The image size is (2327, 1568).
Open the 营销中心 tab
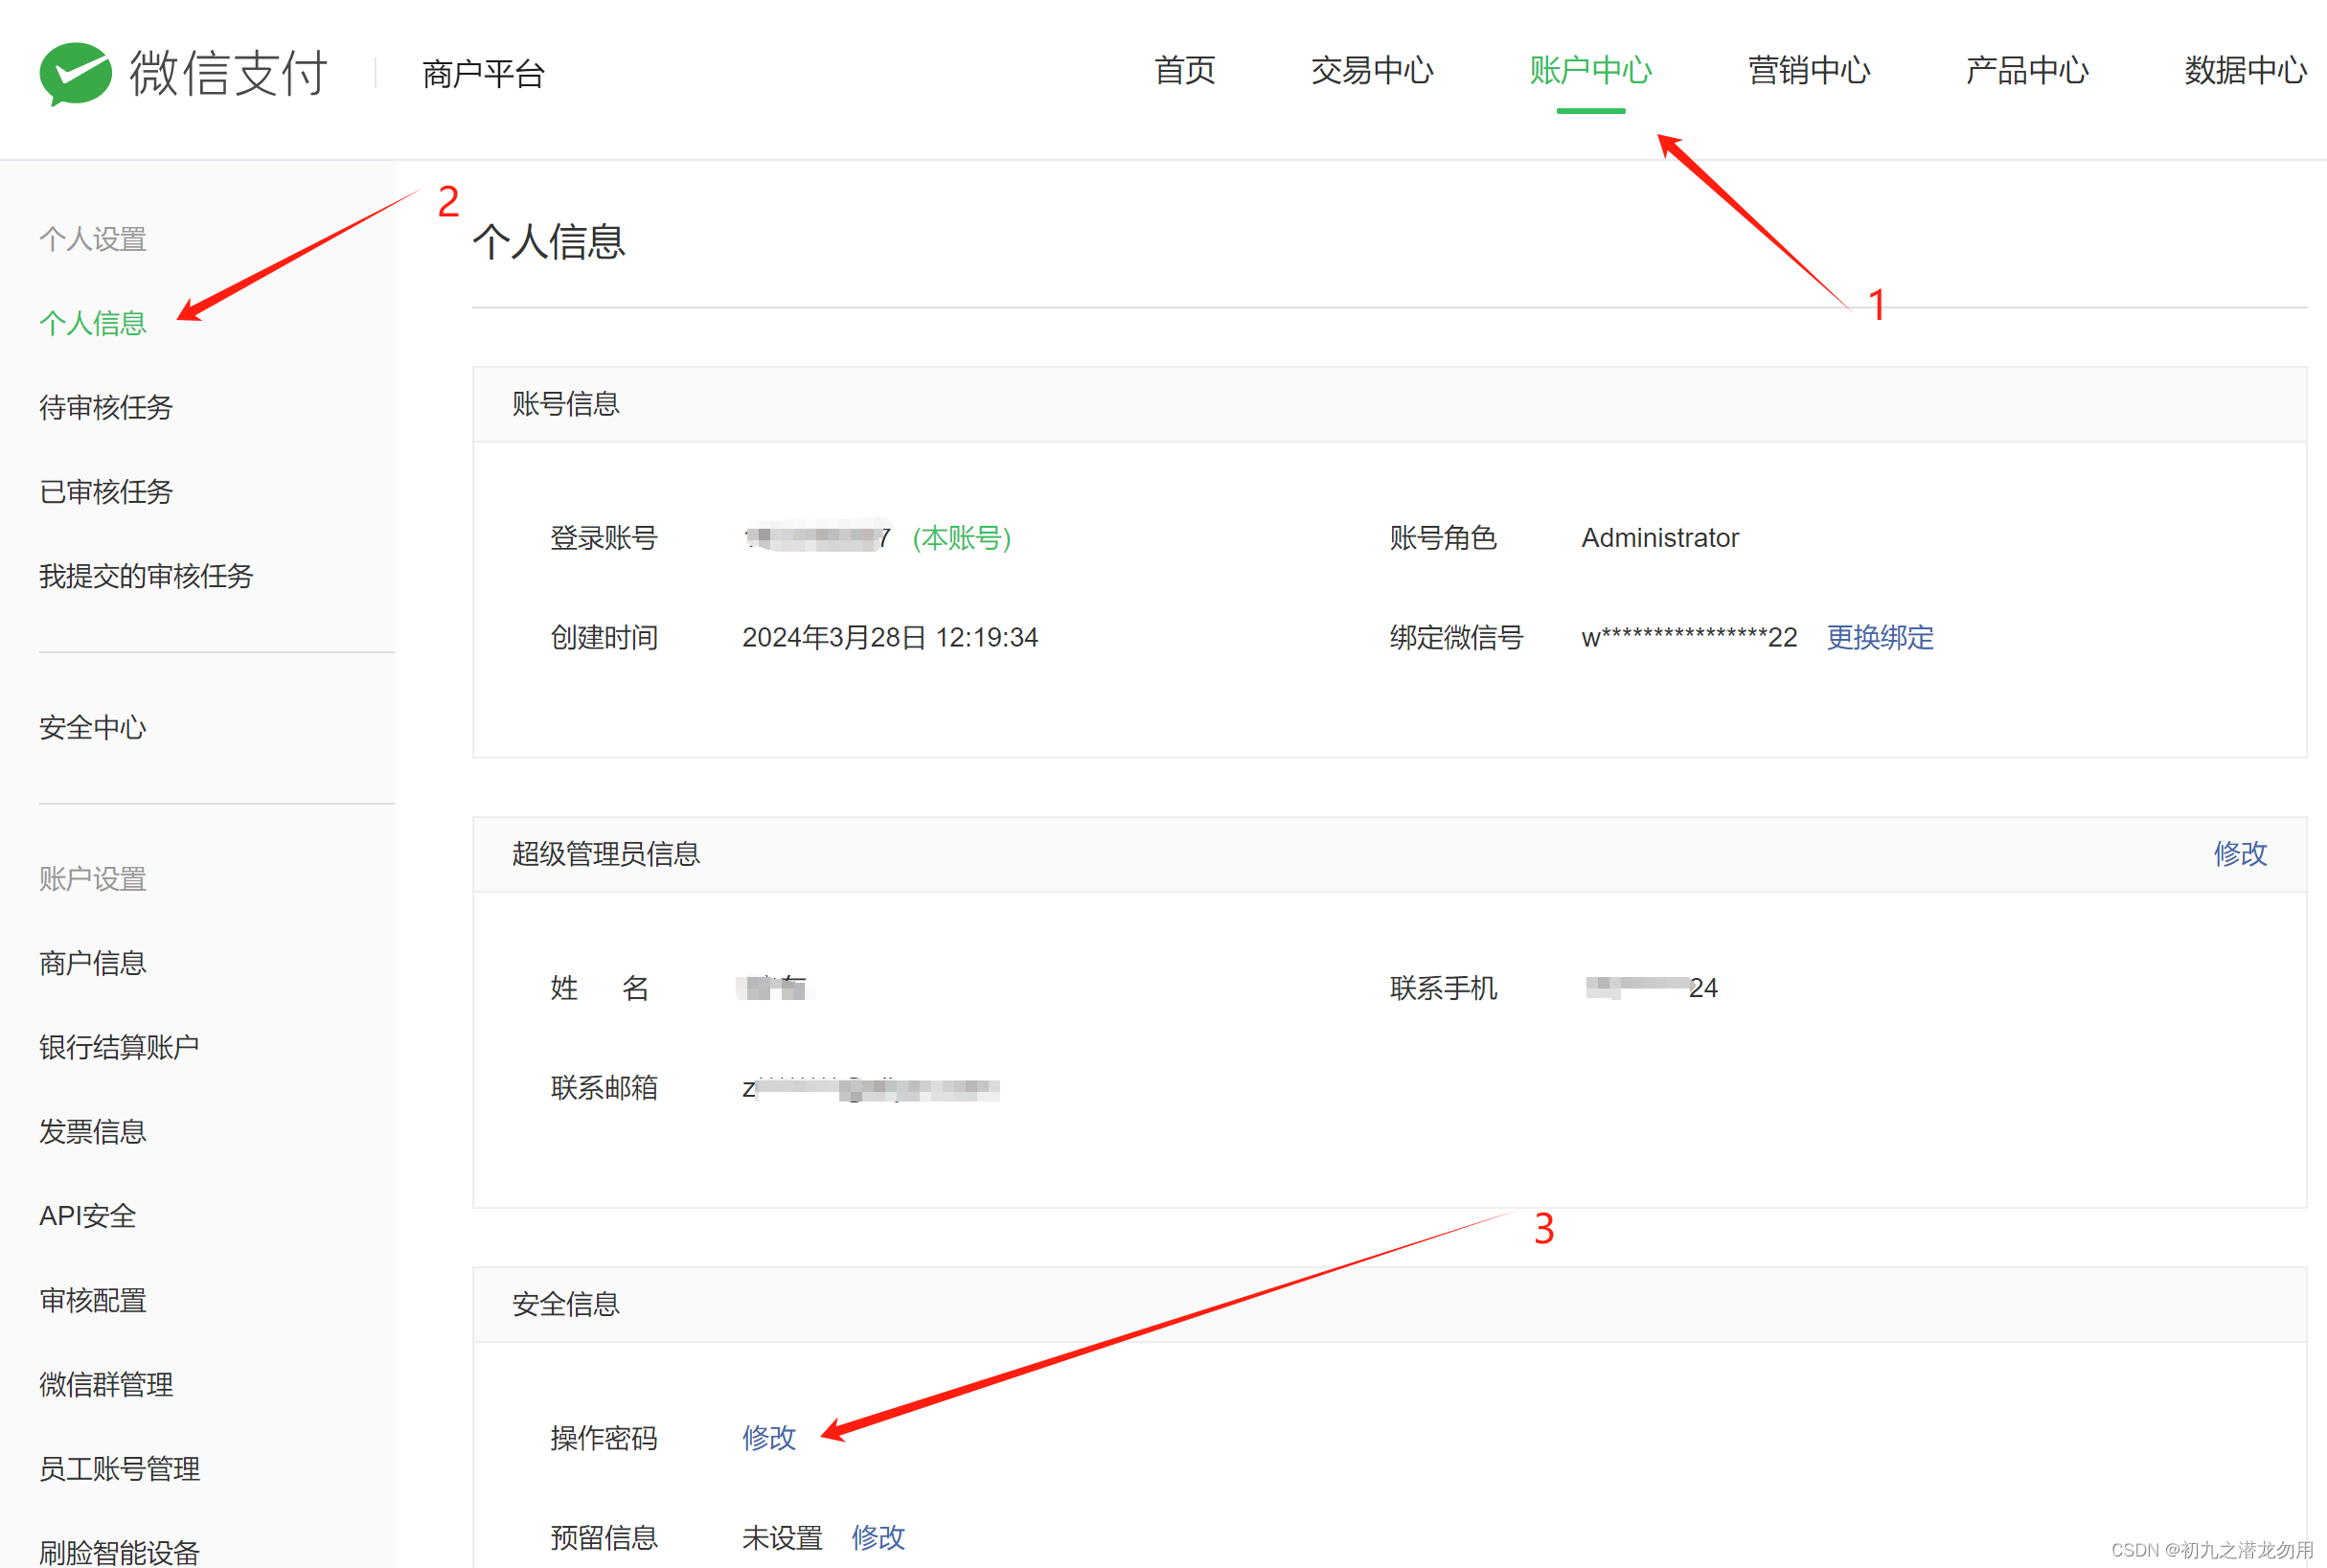coord(1808,71)
